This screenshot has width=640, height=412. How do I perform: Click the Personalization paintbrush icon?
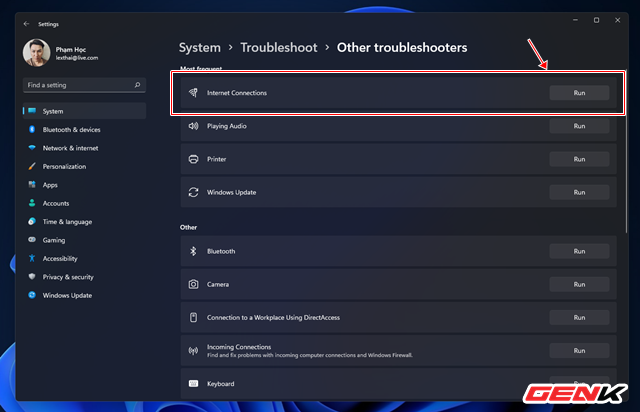pyautogui.click(x=32, y=166)
